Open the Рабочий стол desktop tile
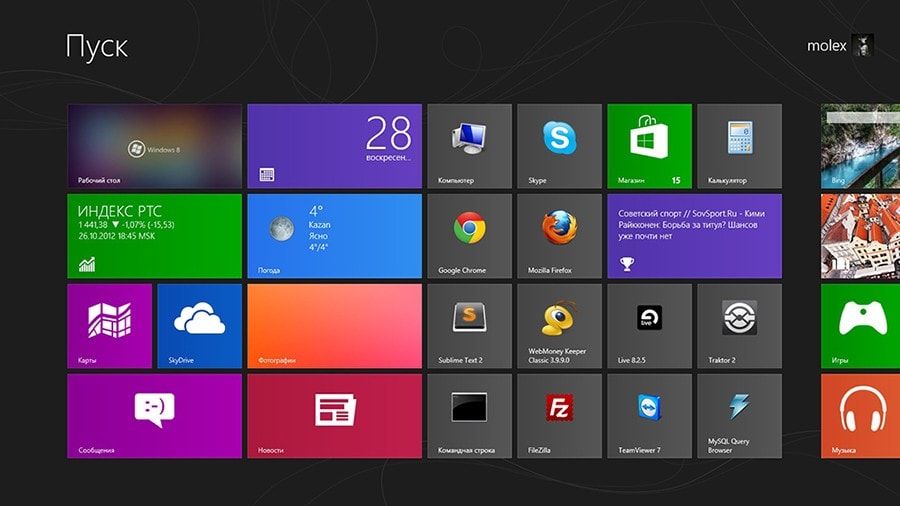900x506 pixels. [154, 146]
